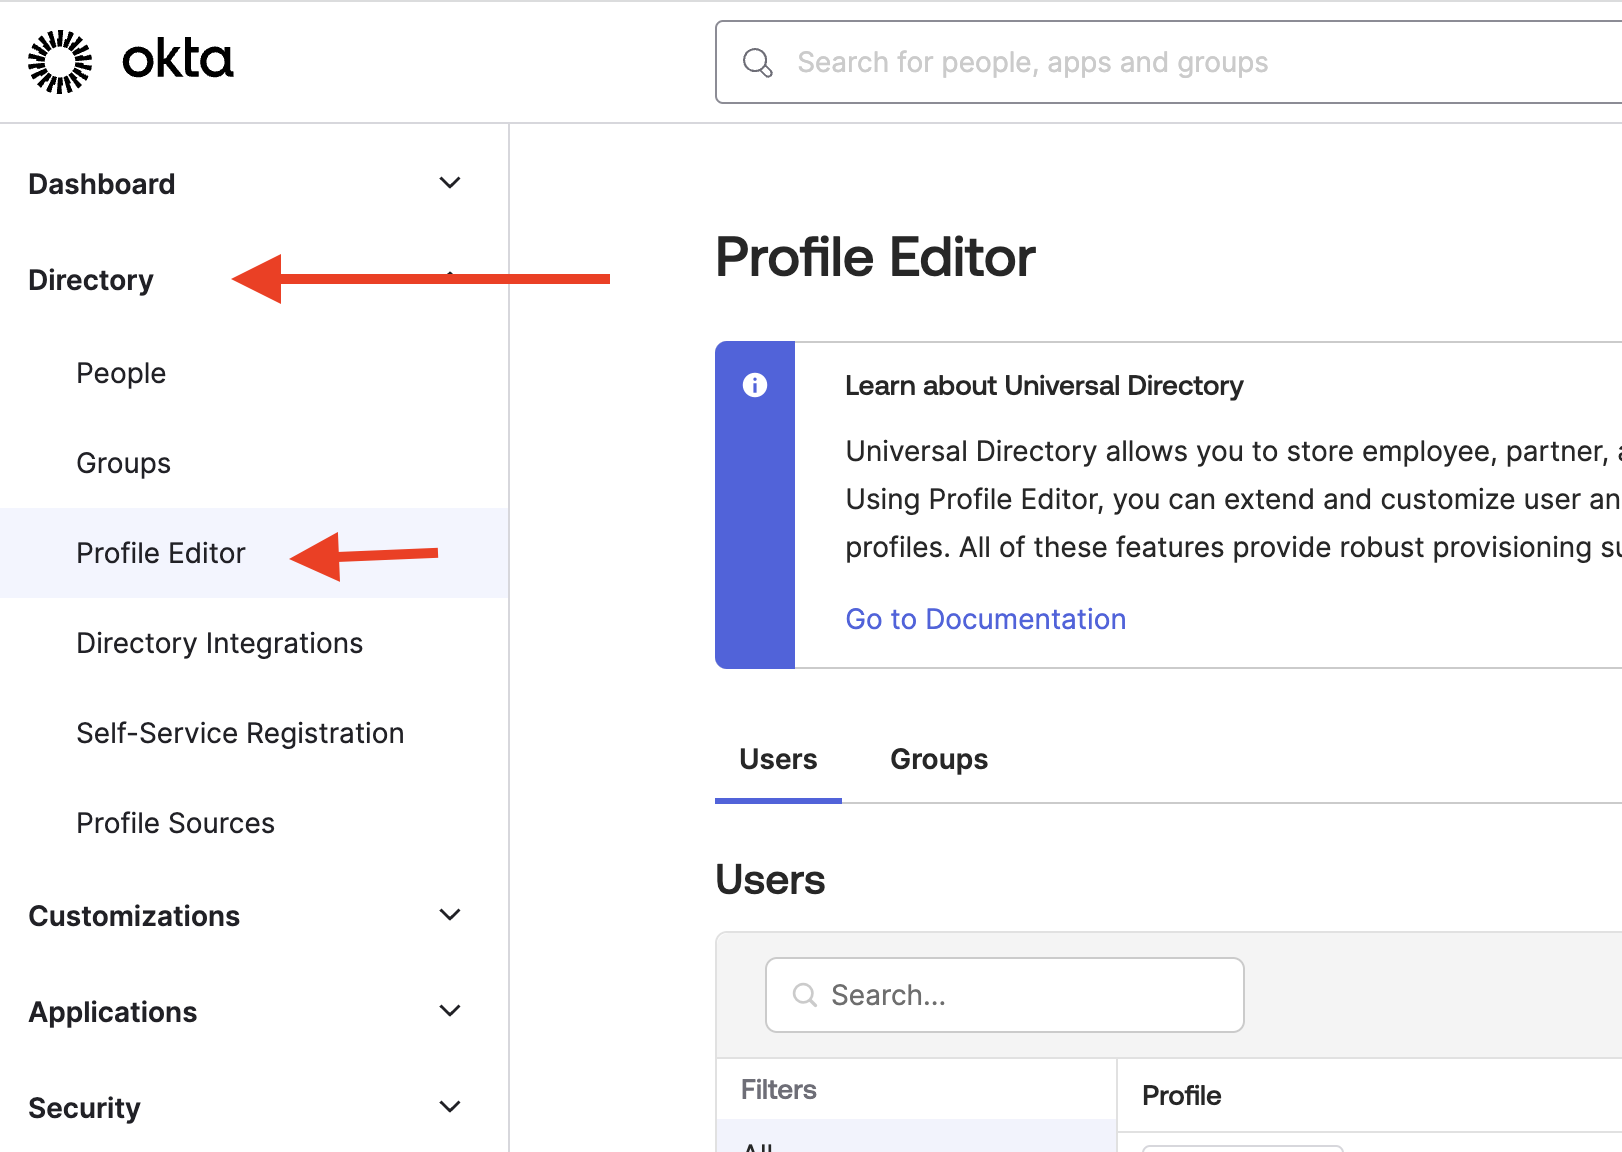The height and width of the screenshot is (1152, 1622).
Task: Open Directory Integrations
Action: pyautogui.click(x=220, y=643)
